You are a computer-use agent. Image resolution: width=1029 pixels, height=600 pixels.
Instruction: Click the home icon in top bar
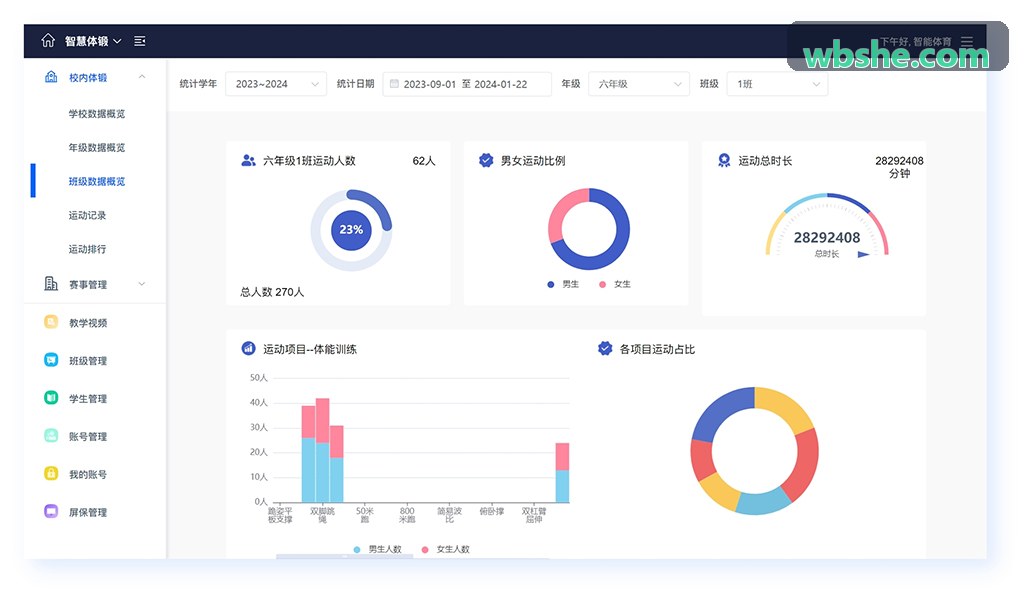48,41
